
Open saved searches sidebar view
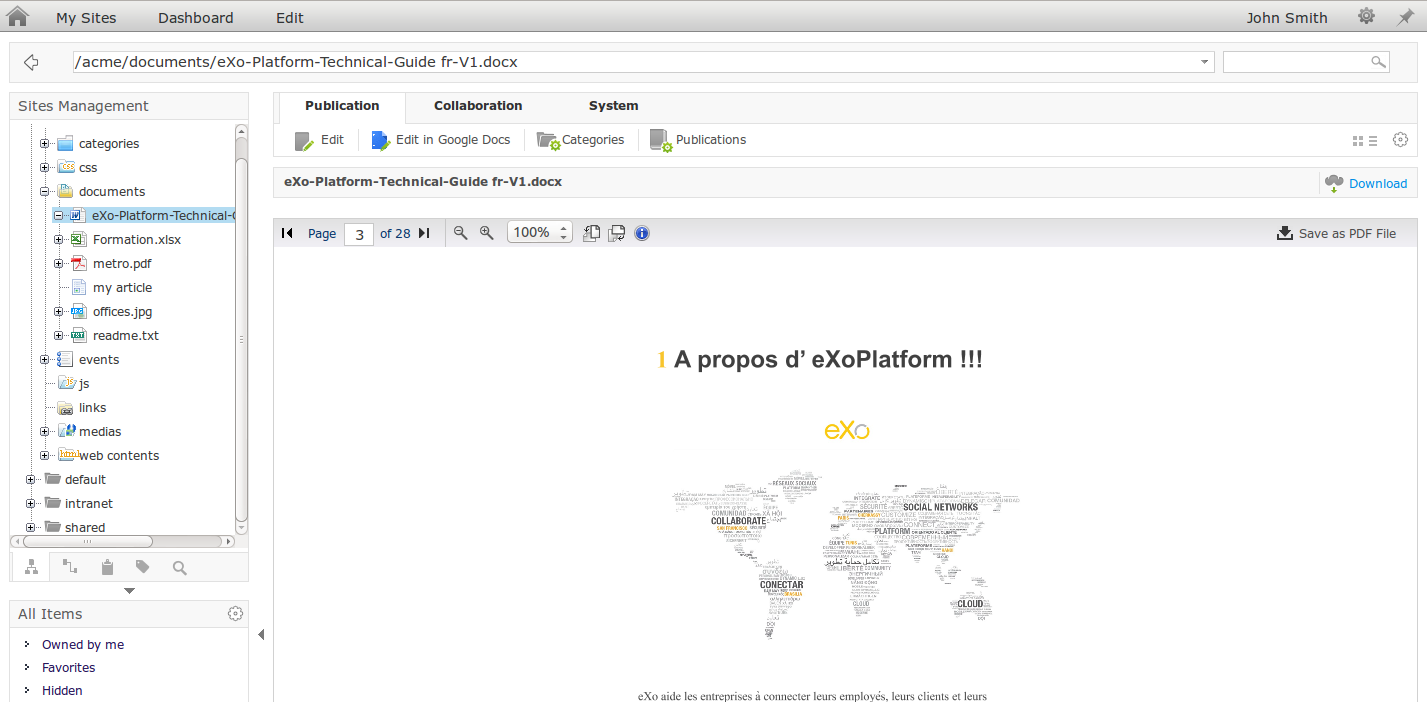pyautogui.click(x=180, y=567)
